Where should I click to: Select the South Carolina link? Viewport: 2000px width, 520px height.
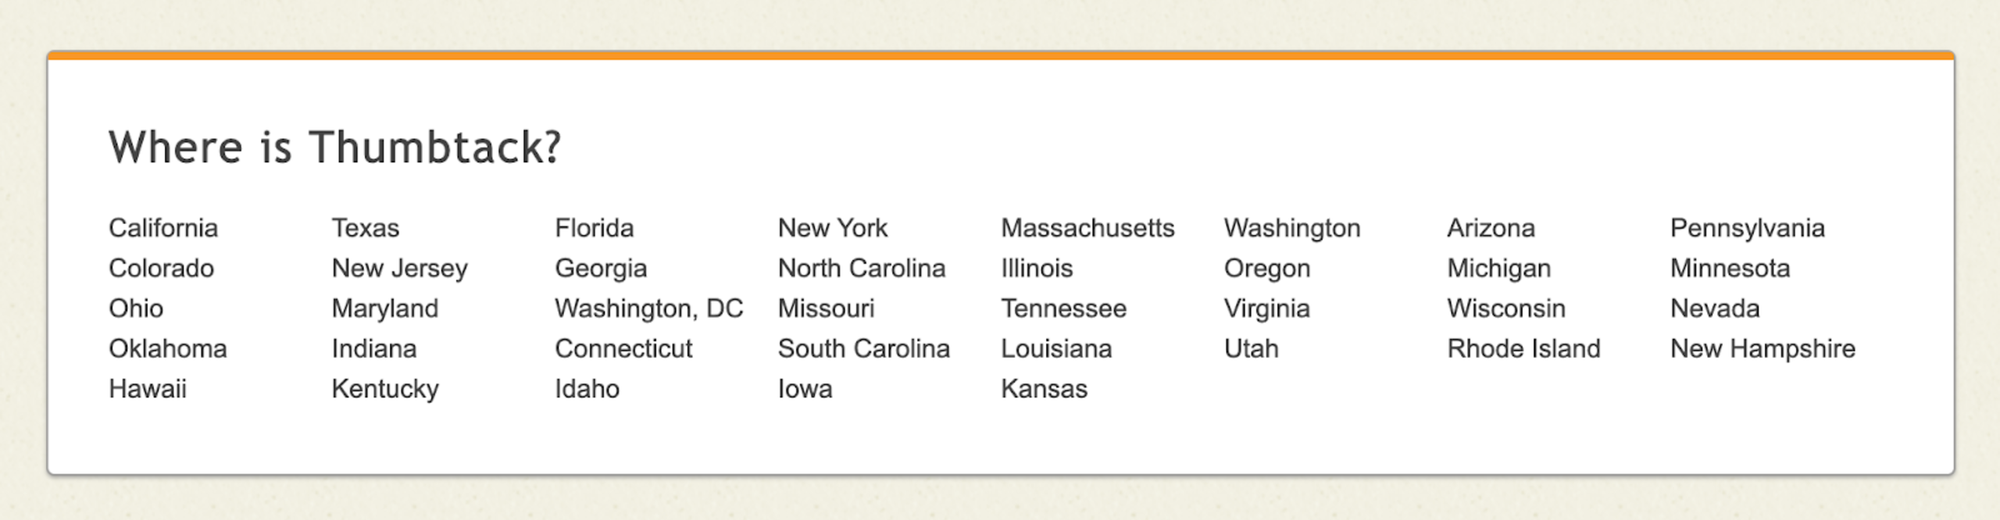863,348
